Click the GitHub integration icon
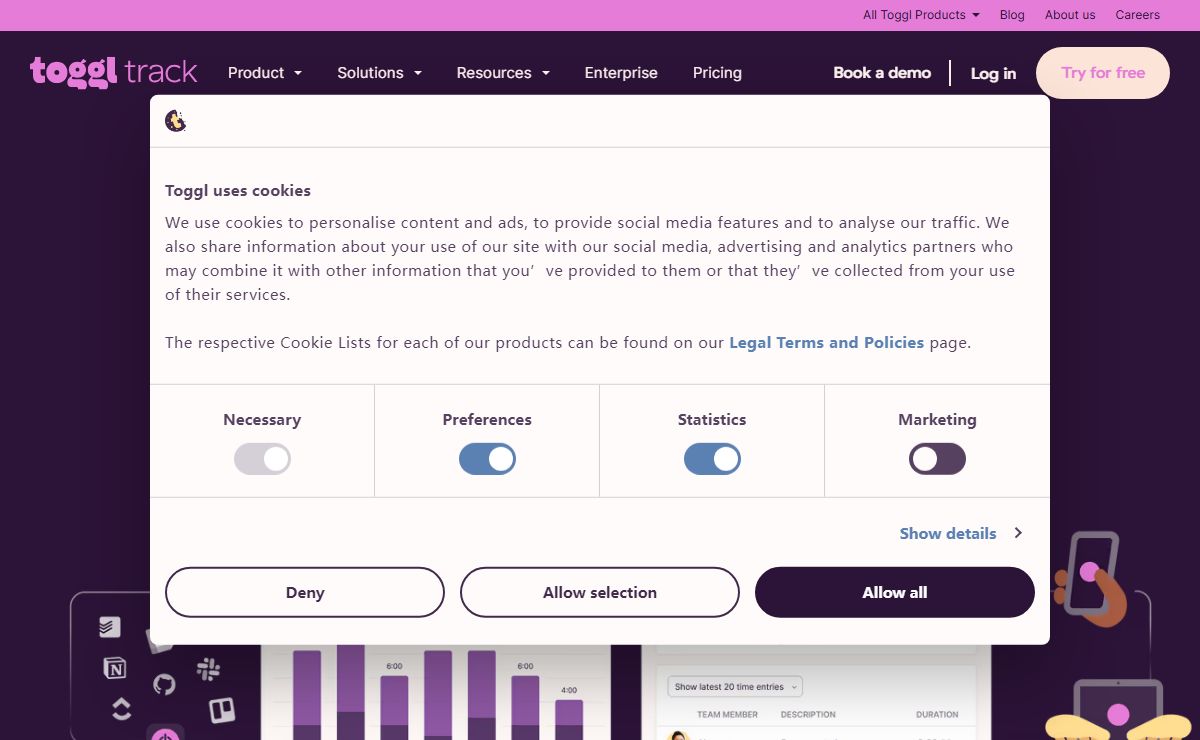The height and width of the screenshot is (740, 1200). (164, 684)
